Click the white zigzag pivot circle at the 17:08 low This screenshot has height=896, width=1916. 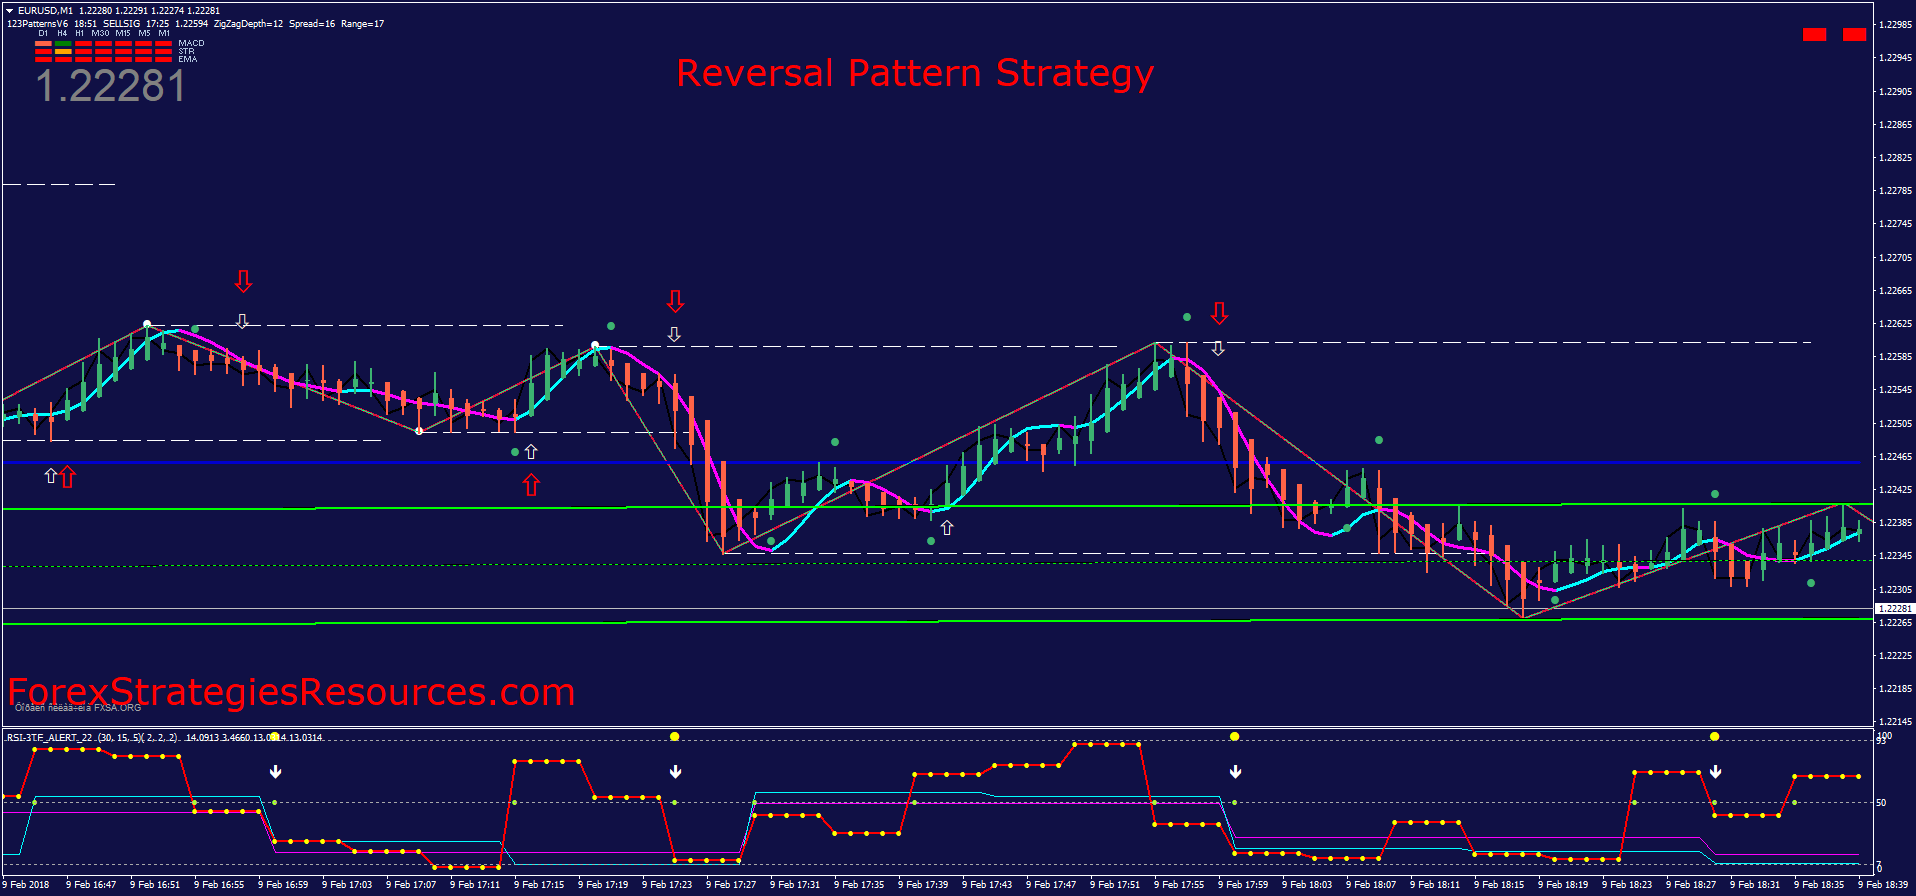419,431
